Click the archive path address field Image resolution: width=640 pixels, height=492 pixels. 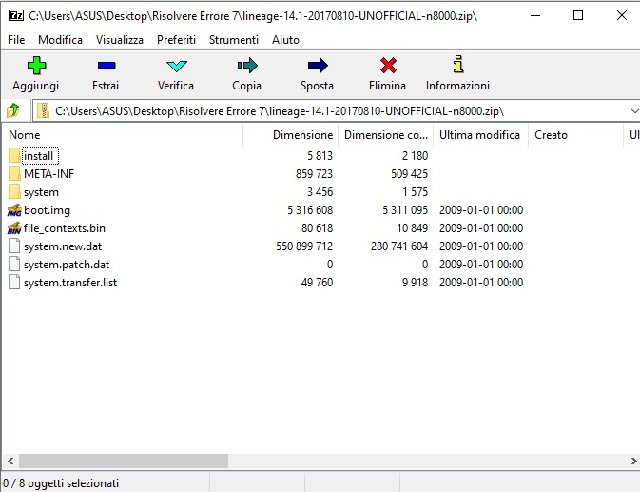point(337,111)
